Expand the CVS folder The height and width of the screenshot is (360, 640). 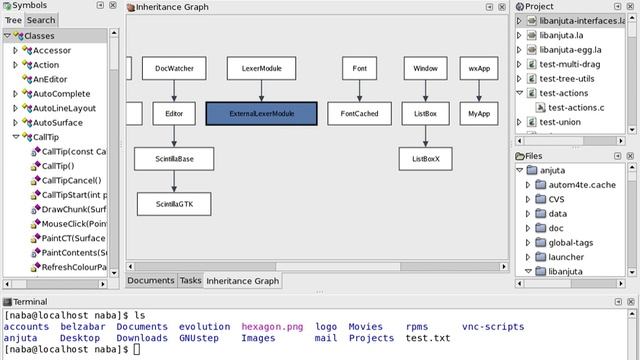(x=528, y=199)
